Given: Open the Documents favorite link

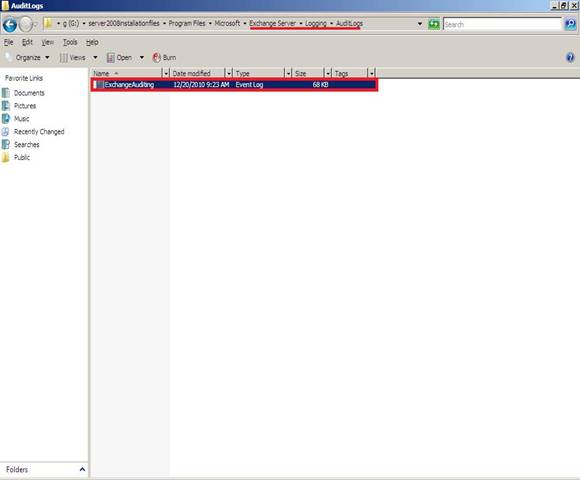Looking at the screenshot, I should pyautogui.click(x=29, y=93).
